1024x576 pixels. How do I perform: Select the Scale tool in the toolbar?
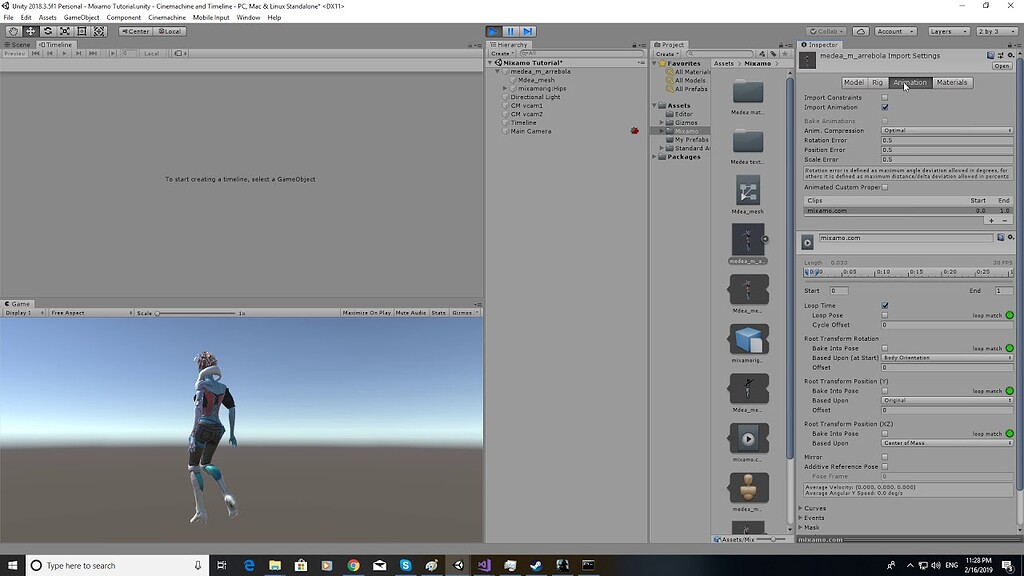(64, 31)
